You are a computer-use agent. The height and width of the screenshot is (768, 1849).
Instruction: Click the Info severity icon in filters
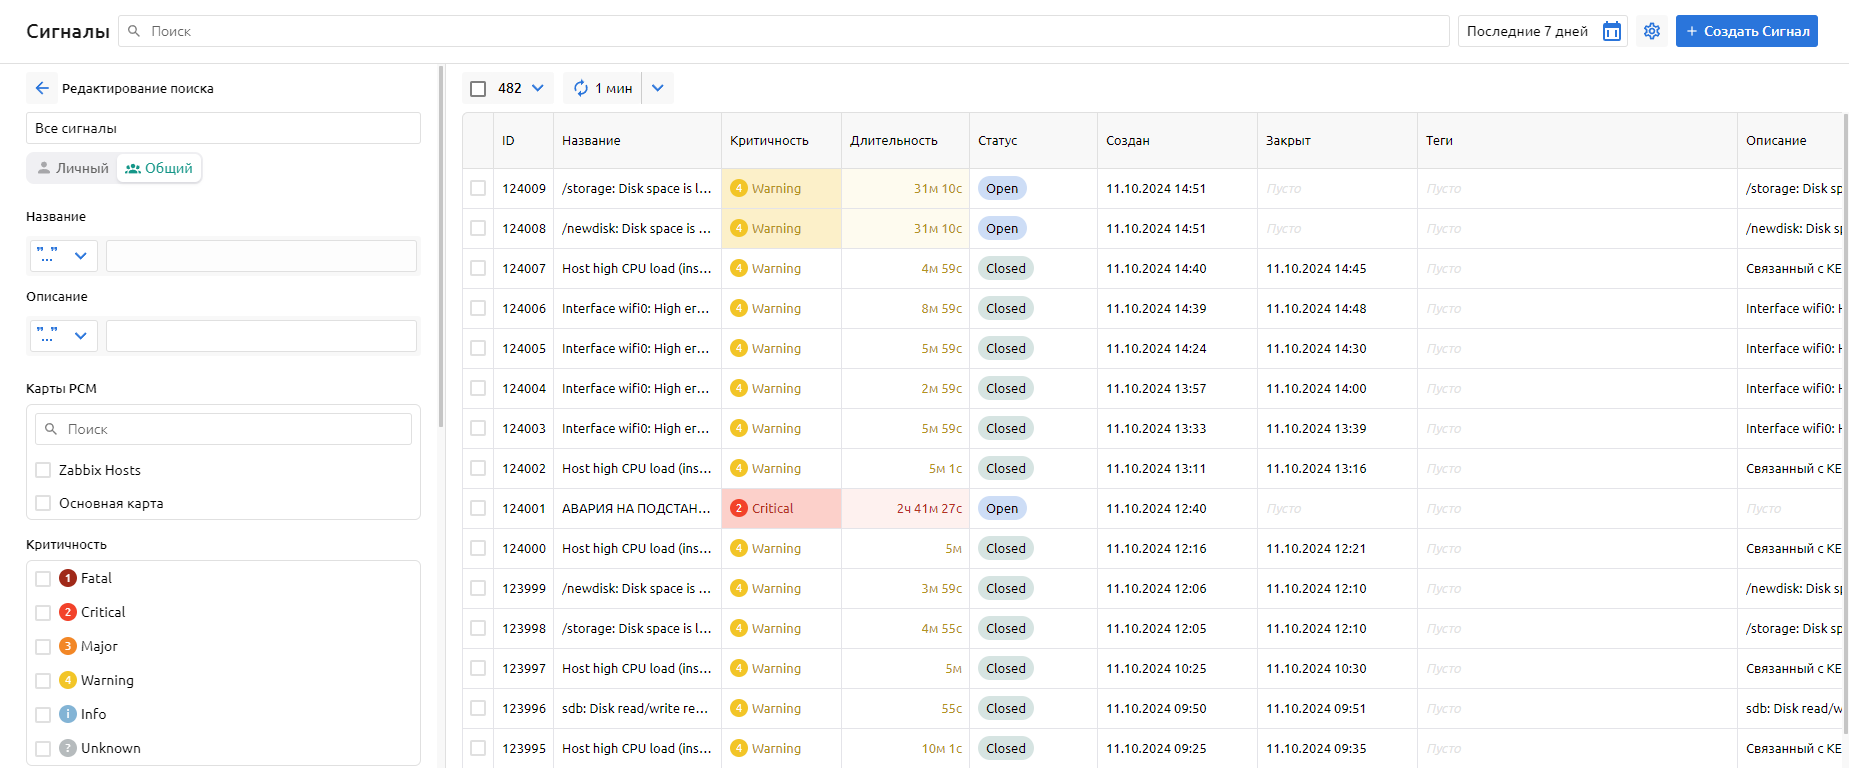point(68,714)
